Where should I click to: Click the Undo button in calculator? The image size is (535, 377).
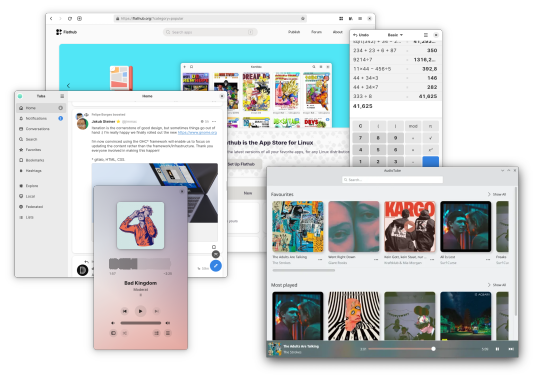tap(361, 35)
